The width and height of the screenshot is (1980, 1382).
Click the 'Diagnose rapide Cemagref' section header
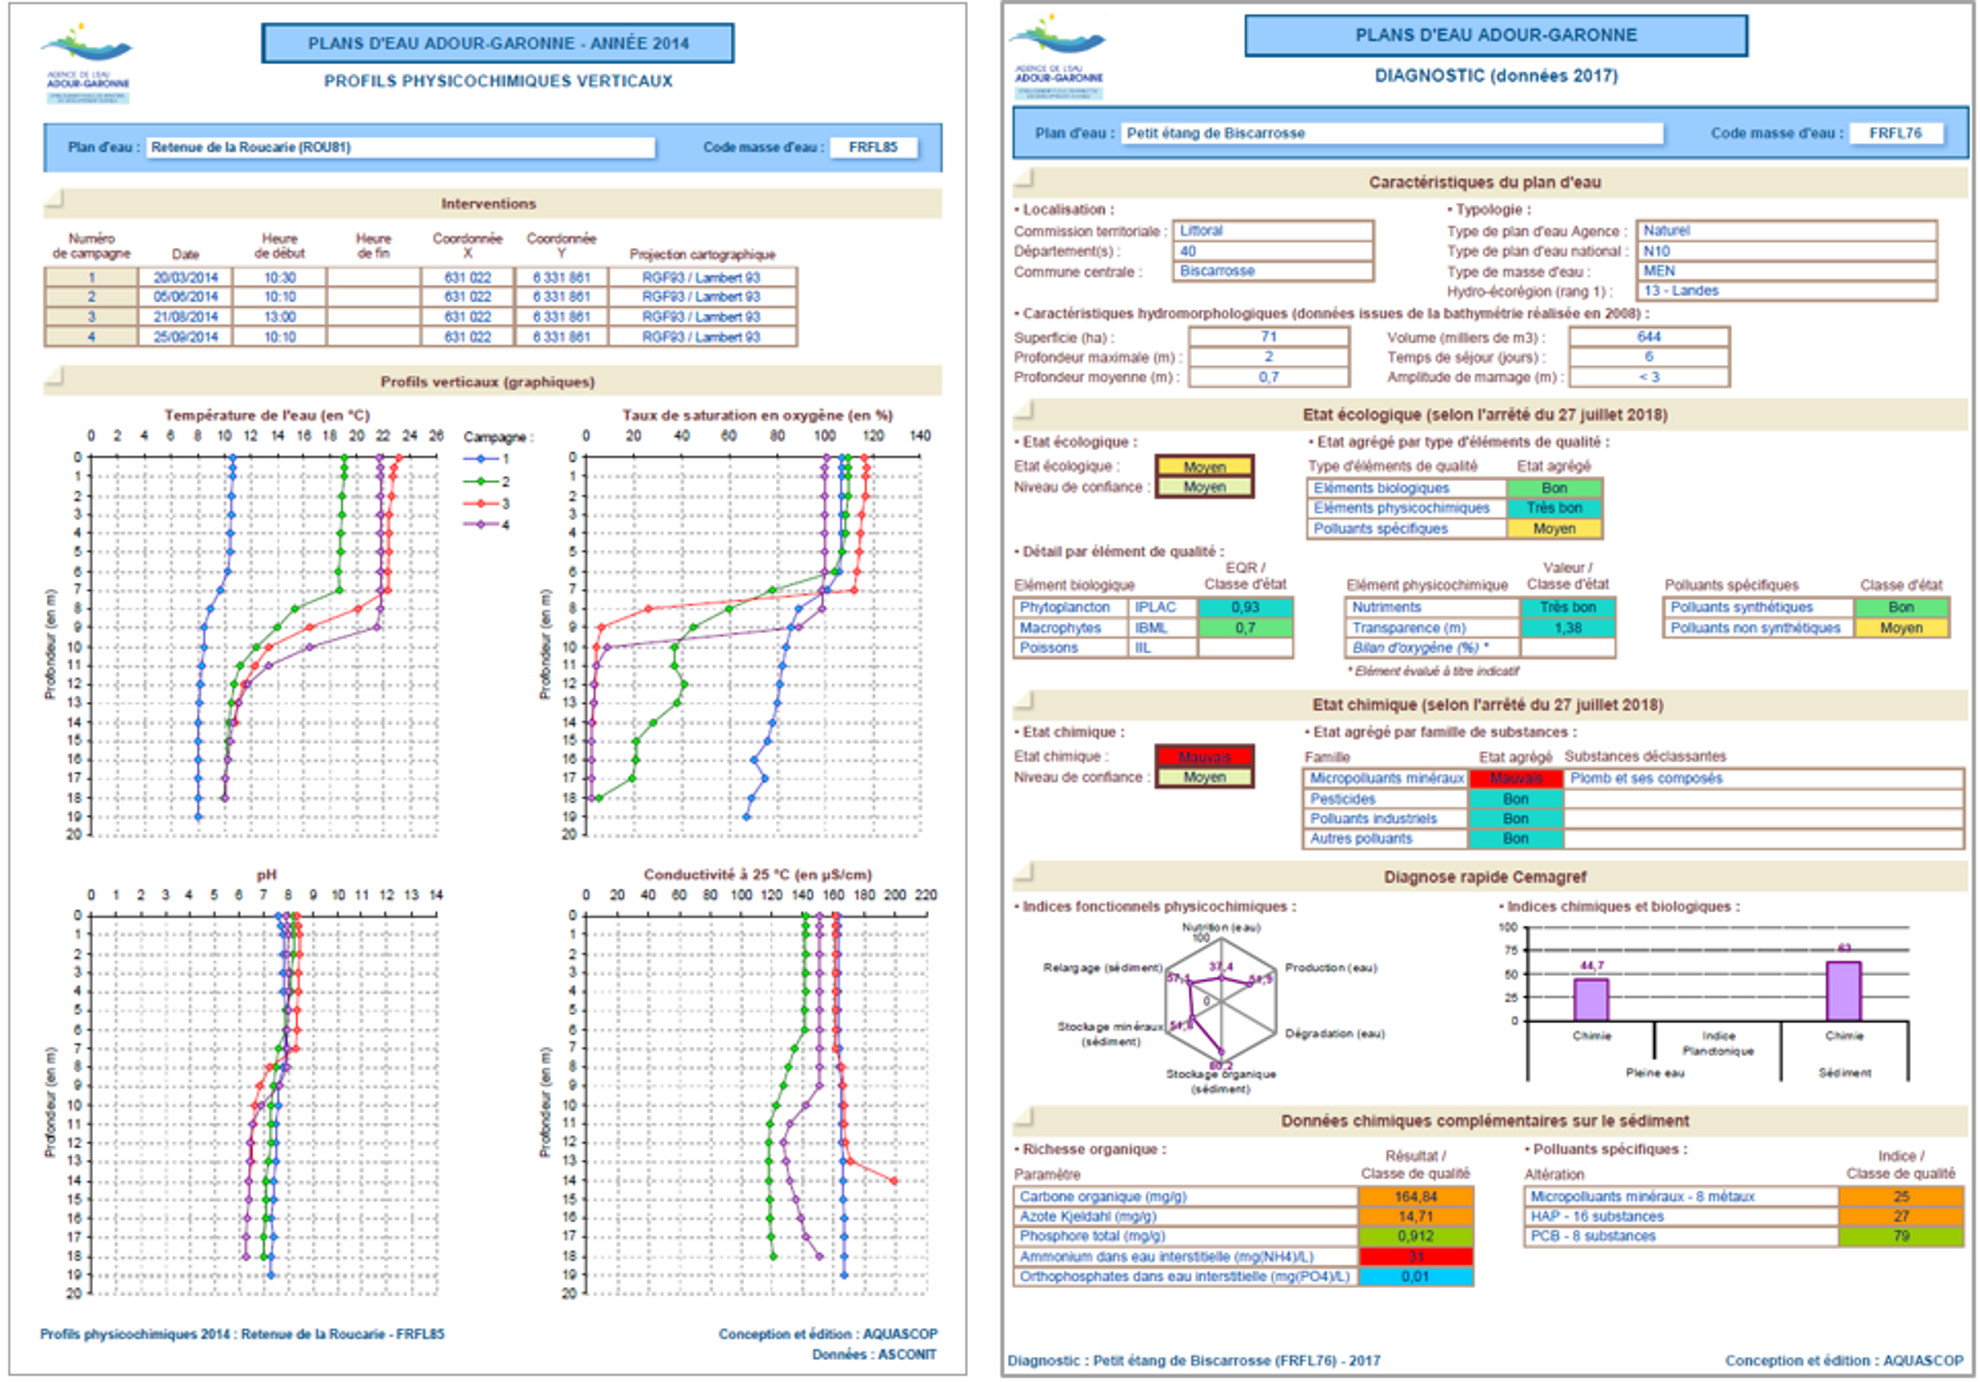1489,876
